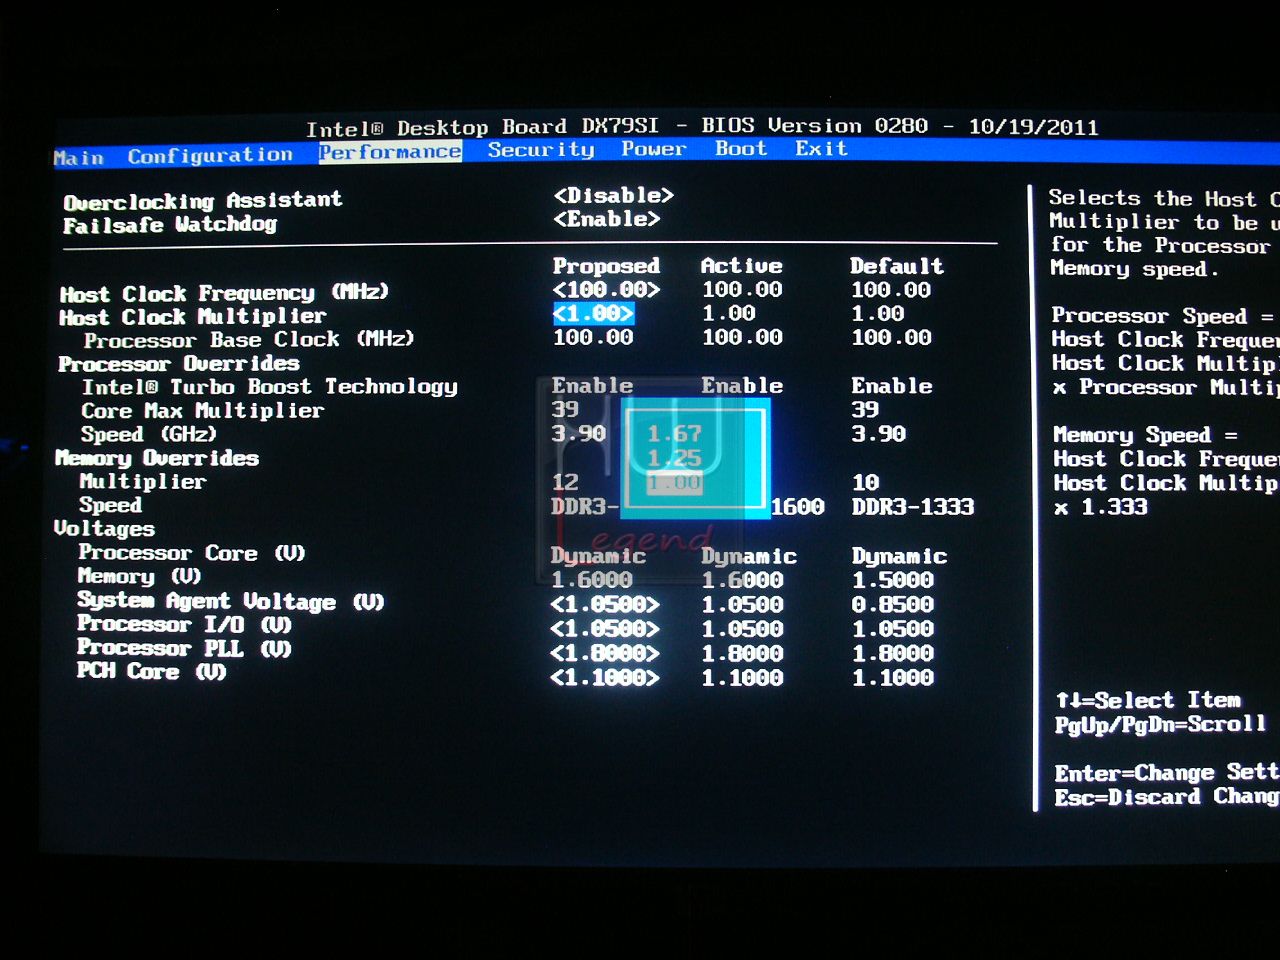1280x960 pixels.
Task: Select the Memory Overrides heading
Action: coord(157,458)
